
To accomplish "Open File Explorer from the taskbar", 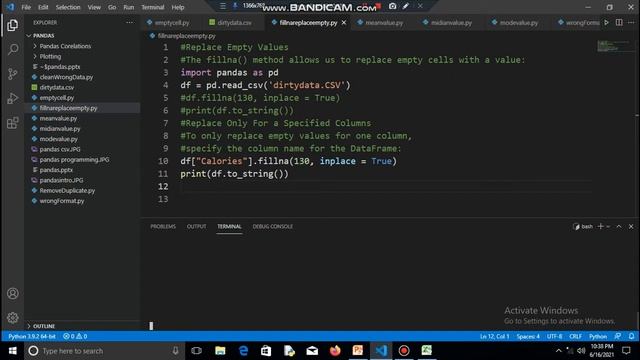I will click(220, 351).
